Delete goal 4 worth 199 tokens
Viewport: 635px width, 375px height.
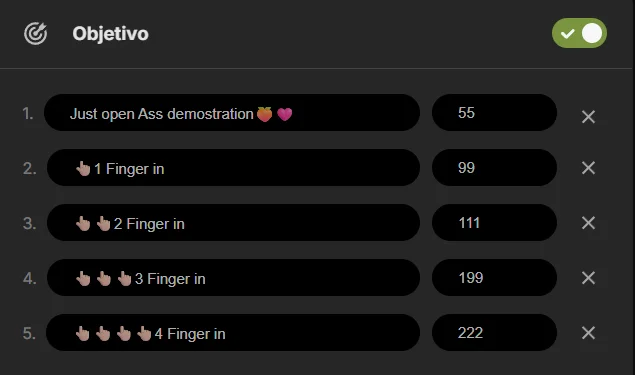pos(588,278)
